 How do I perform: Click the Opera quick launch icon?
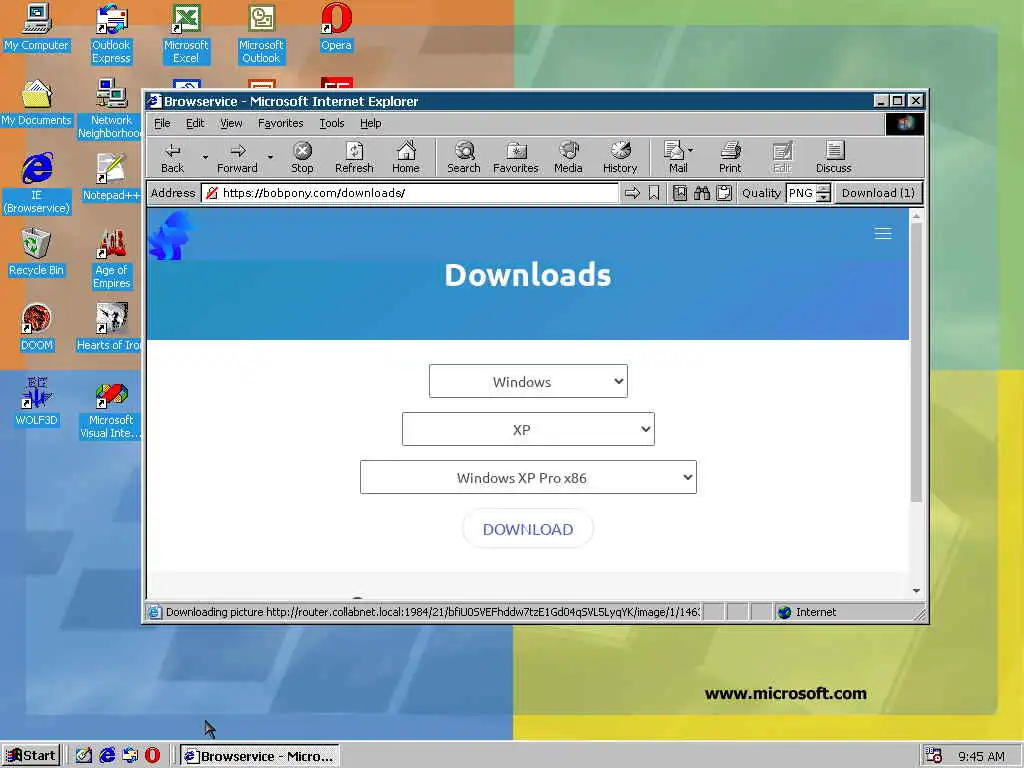point(152,756)
